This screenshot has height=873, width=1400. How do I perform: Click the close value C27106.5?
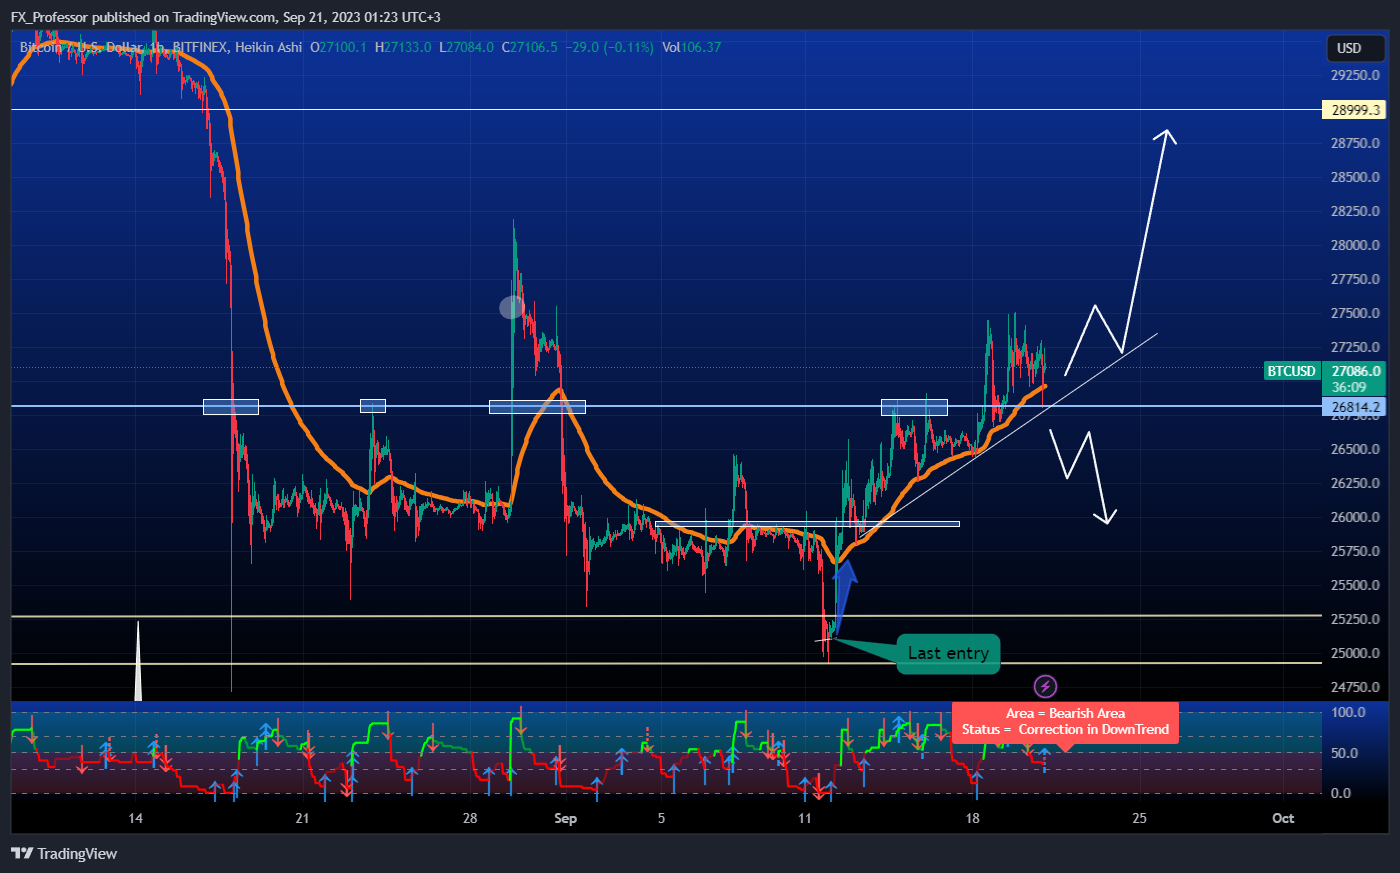529,47
